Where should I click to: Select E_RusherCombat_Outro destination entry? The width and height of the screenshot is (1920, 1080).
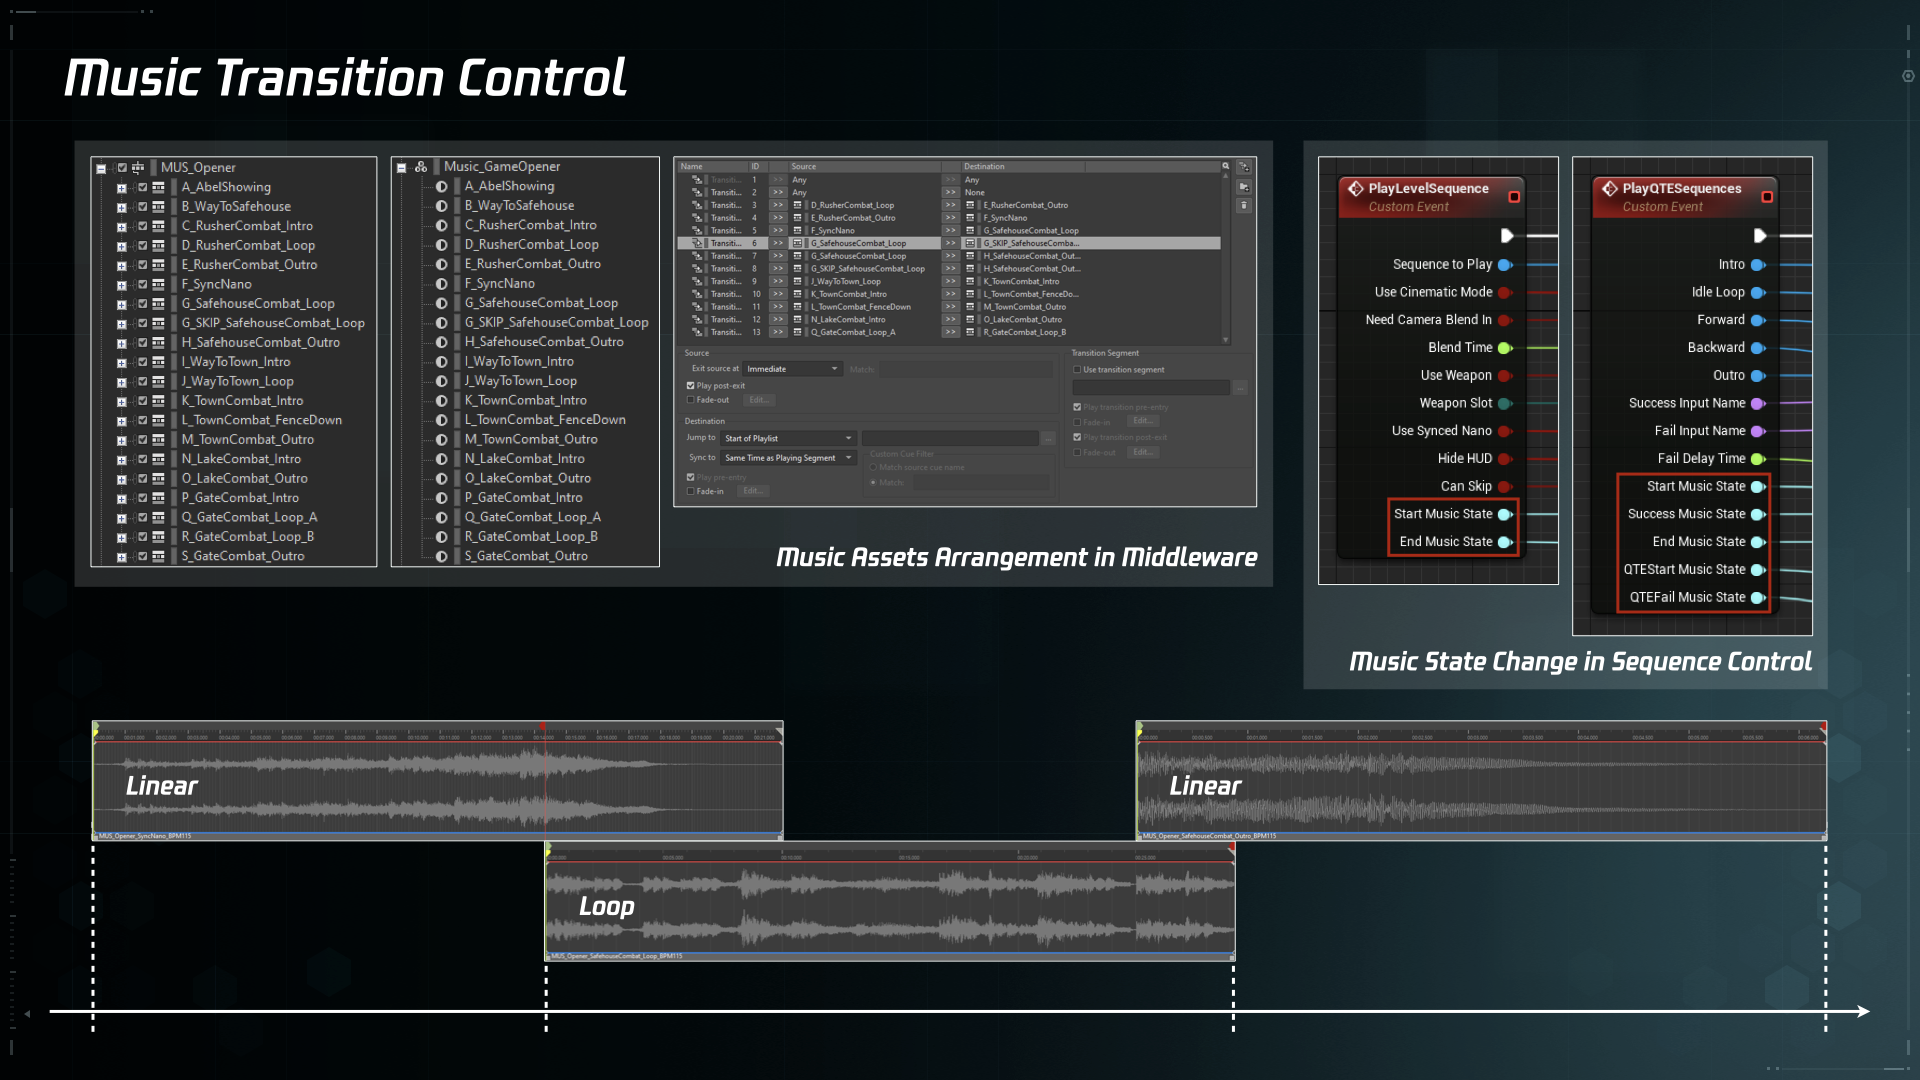click(1026, 203)
